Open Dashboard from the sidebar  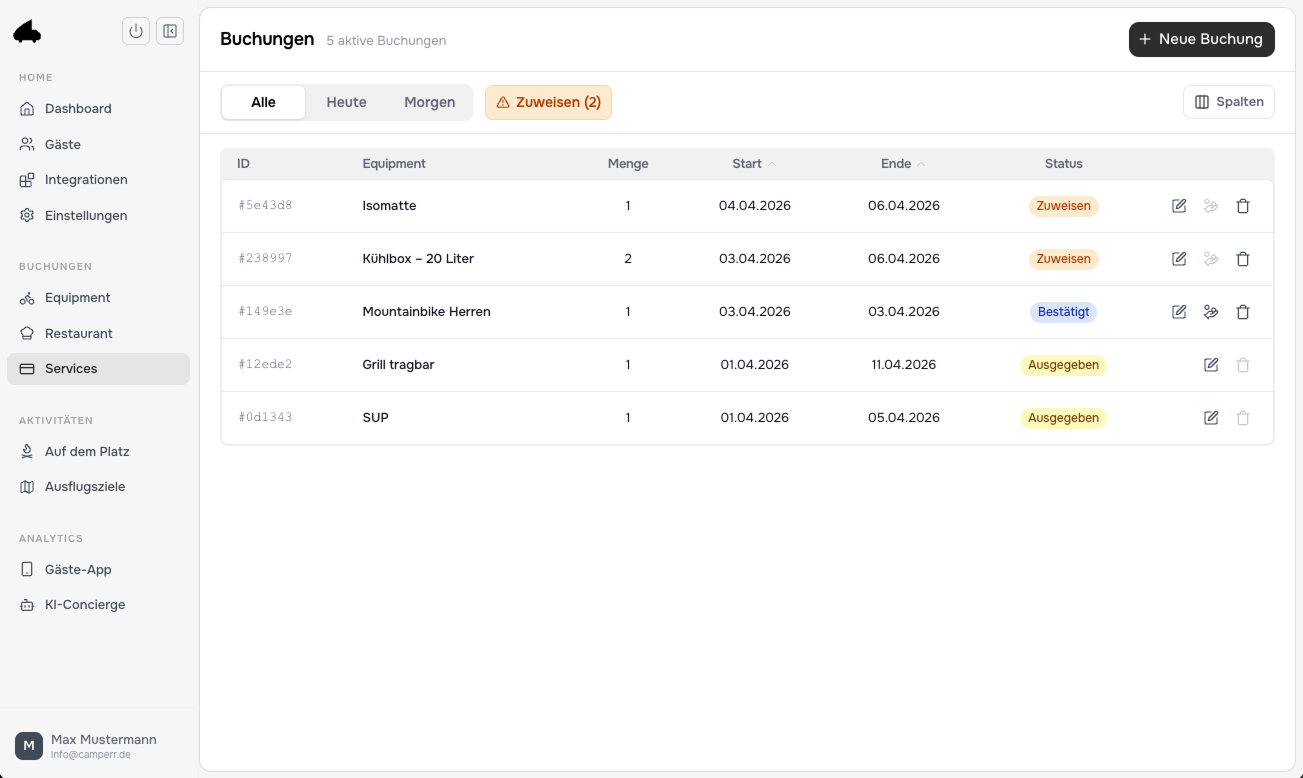[x=98, y=109]
